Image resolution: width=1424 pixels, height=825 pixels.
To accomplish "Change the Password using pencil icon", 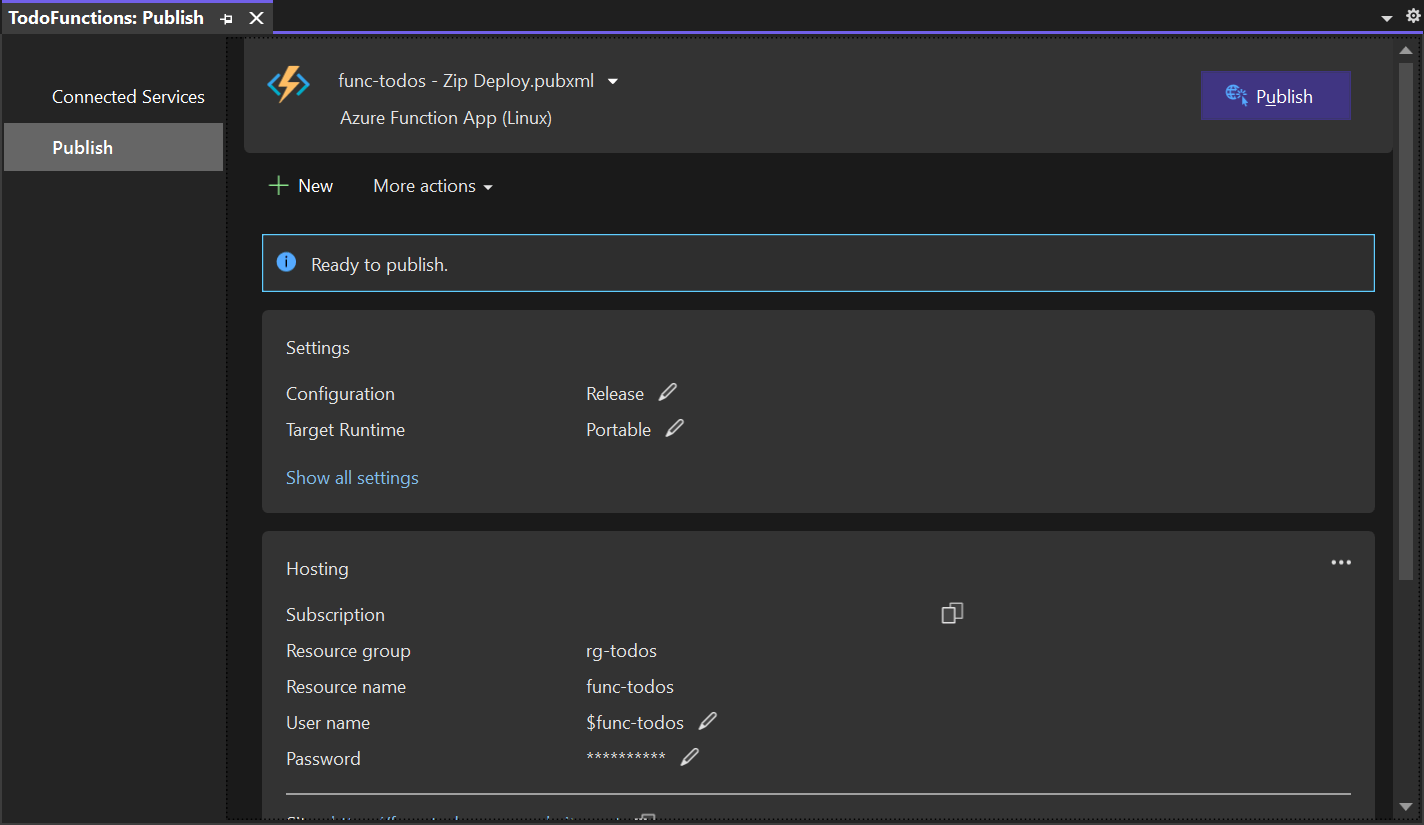I will tap(689, 757).
